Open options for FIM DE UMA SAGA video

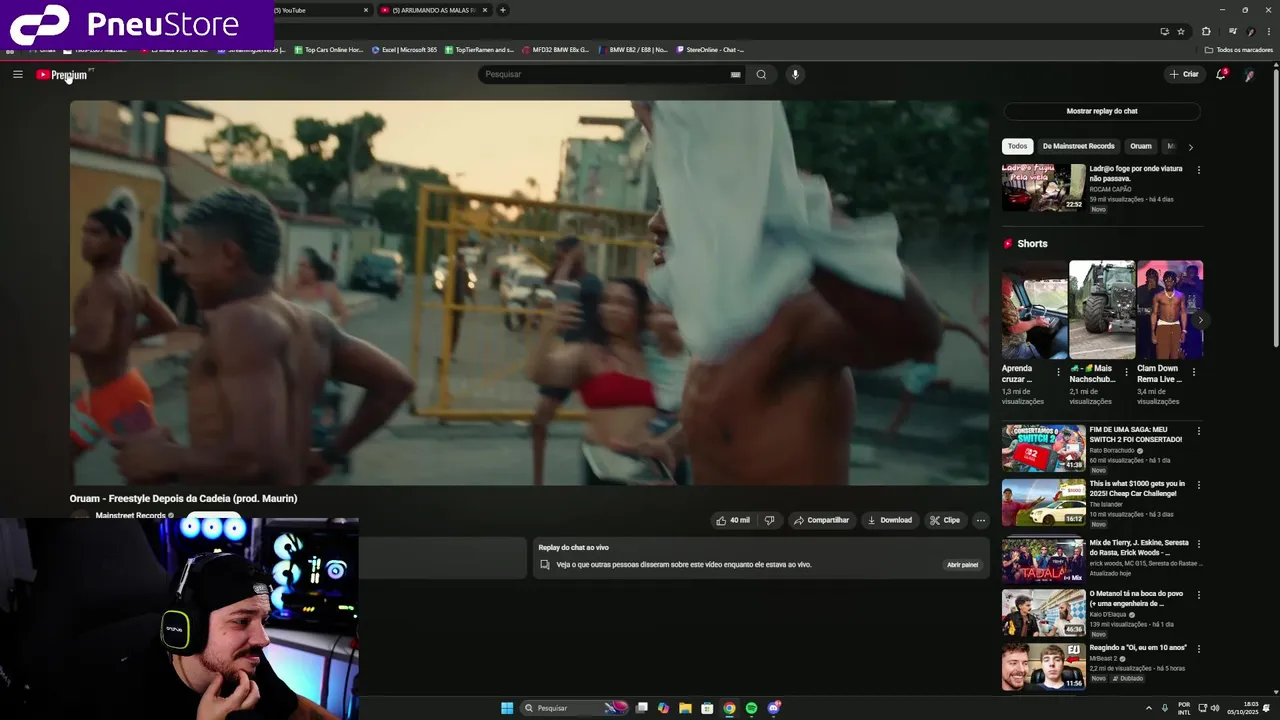click(1198, 431)
